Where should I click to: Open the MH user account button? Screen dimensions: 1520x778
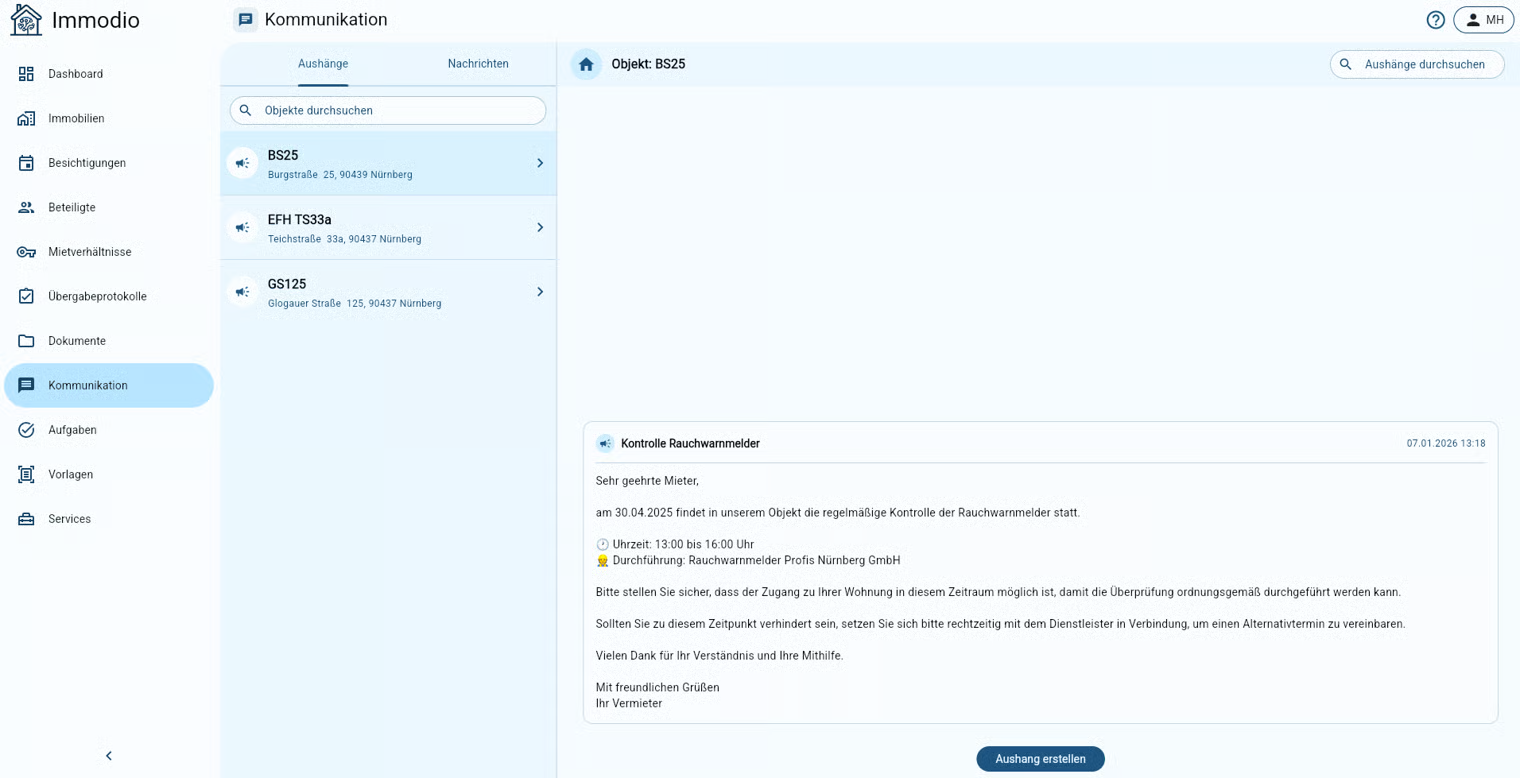pyautogui.click(x=1484, y=20)
